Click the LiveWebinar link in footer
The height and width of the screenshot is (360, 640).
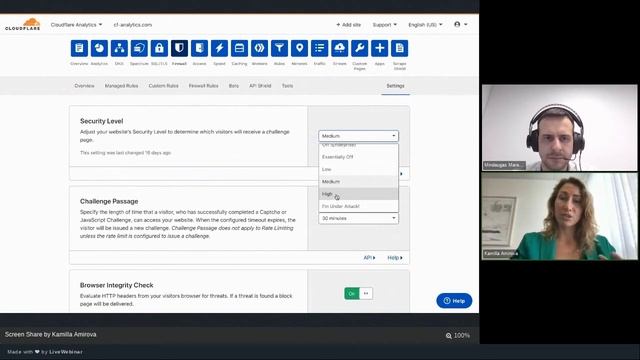pyautogui.click(x=66, y=352)
